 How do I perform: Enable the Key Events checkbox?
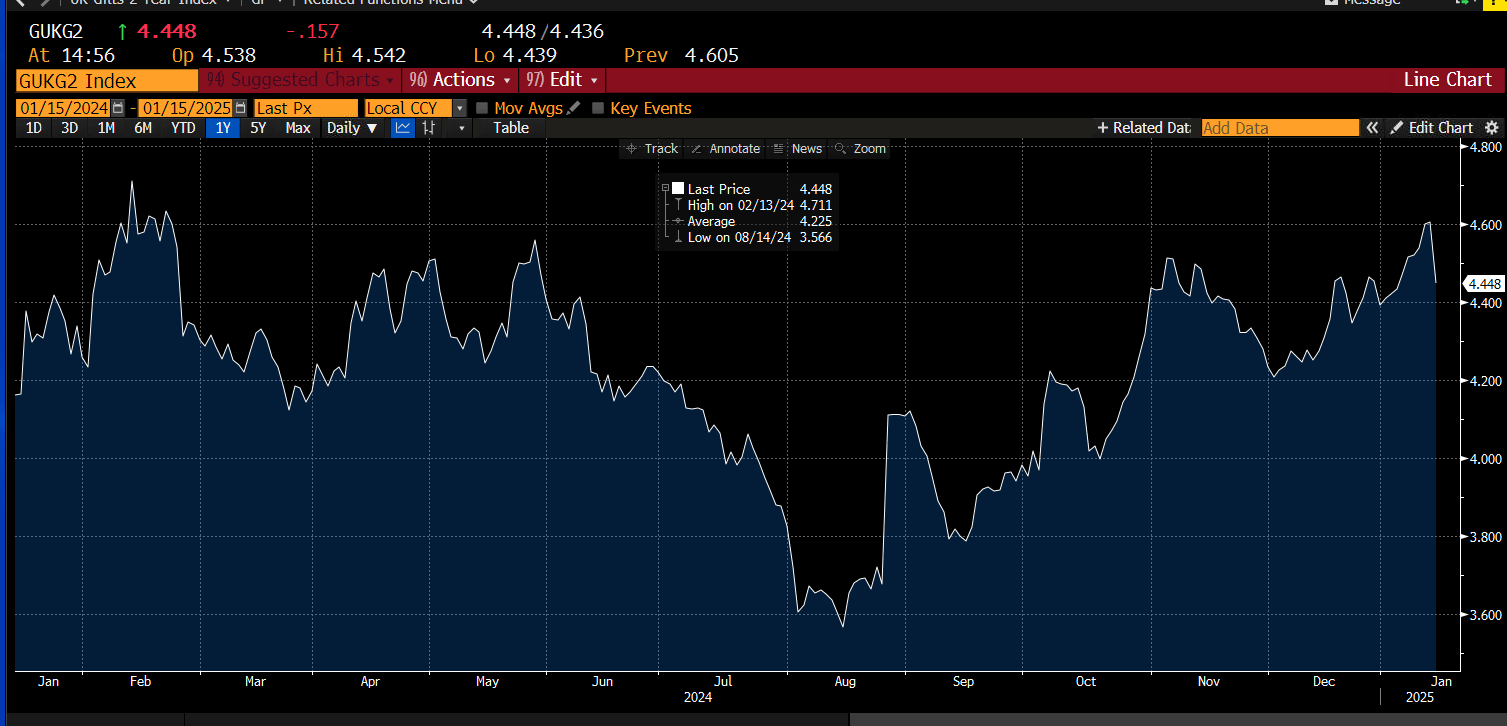point(597,107)
